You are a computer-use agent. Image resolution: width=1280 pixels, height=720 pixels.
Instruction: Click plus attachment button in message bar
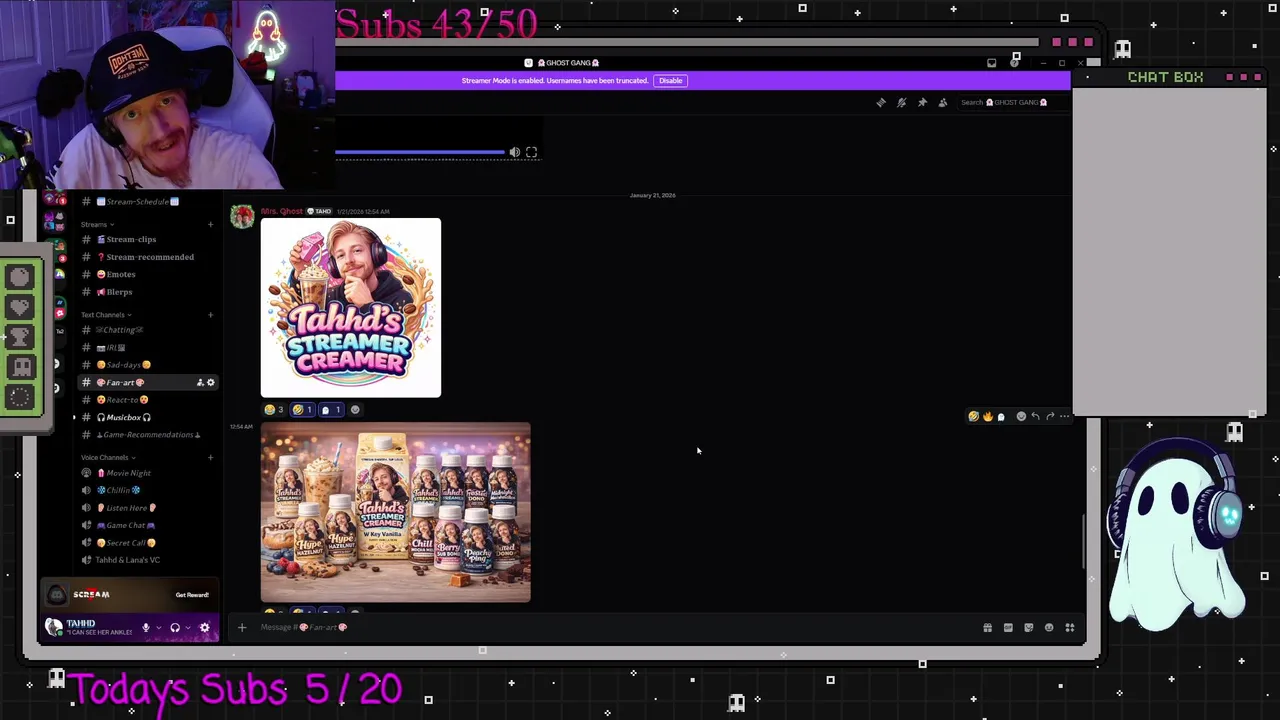pyautogui.click(x=241, y=627)
